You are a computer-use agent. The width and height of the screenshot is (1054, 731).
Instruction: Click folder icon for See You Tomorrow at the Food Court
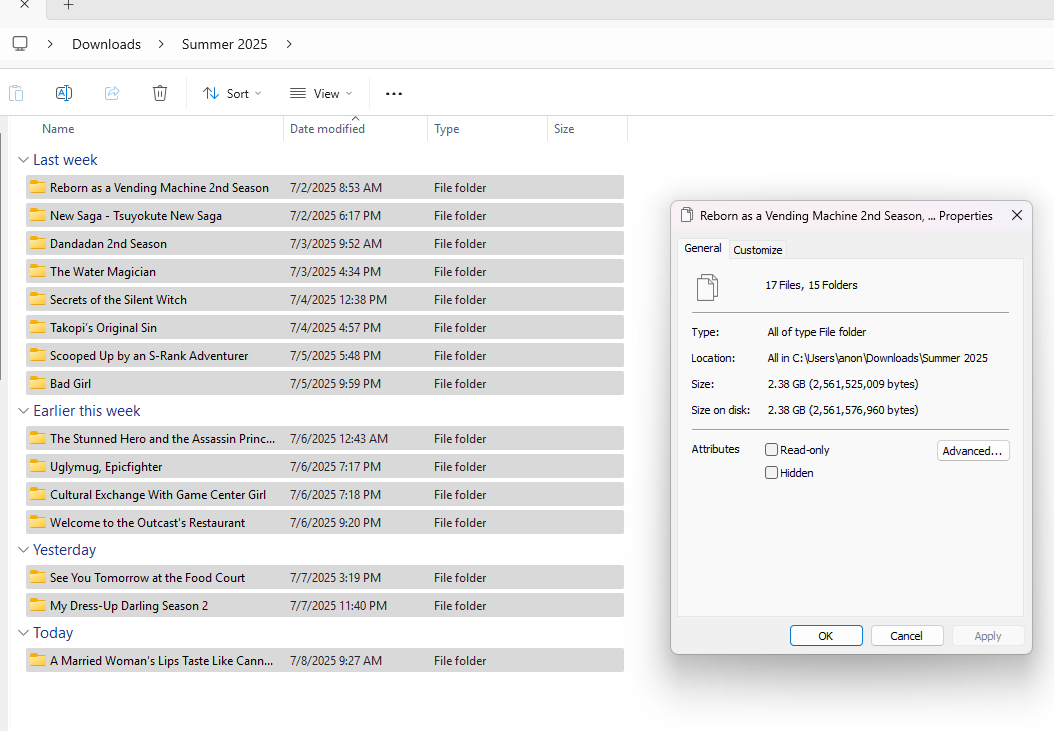click(38, 578)
